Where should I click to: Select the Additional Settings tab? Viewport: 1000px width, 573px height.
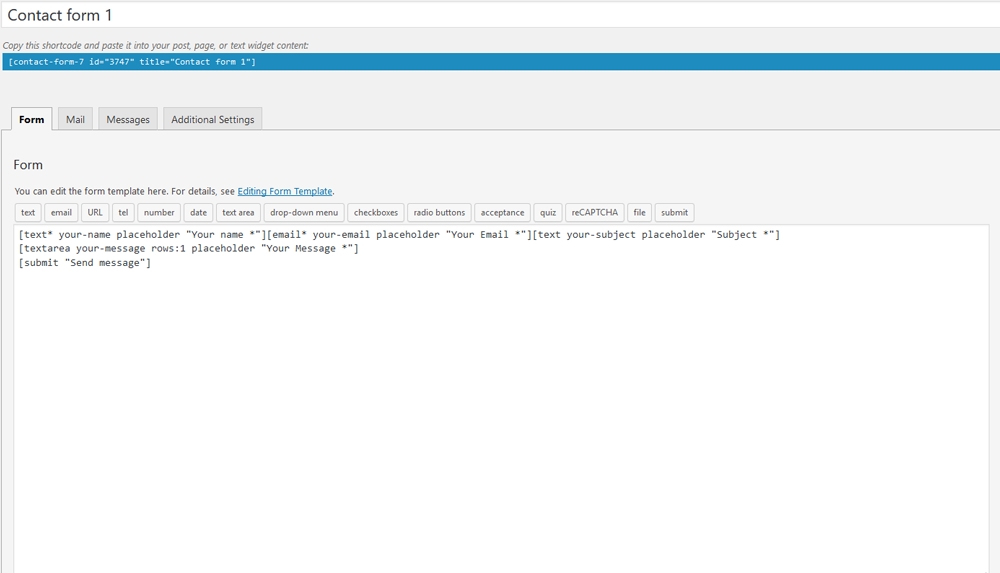pyautogui.click(x=212, y=119)
